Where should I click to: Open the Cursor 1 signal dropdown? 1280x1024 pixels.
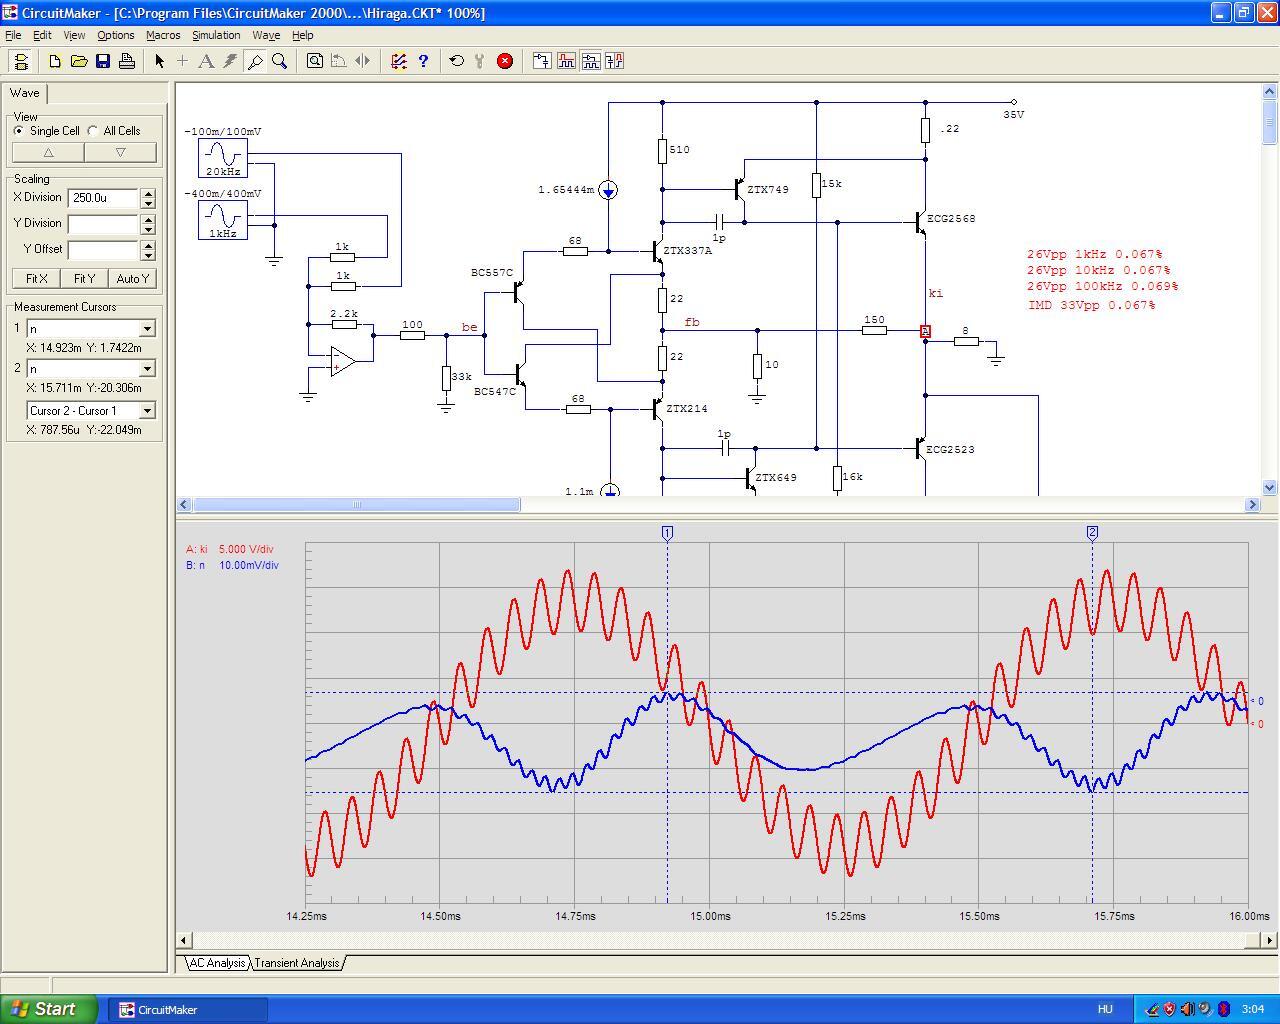coord(147,329)
